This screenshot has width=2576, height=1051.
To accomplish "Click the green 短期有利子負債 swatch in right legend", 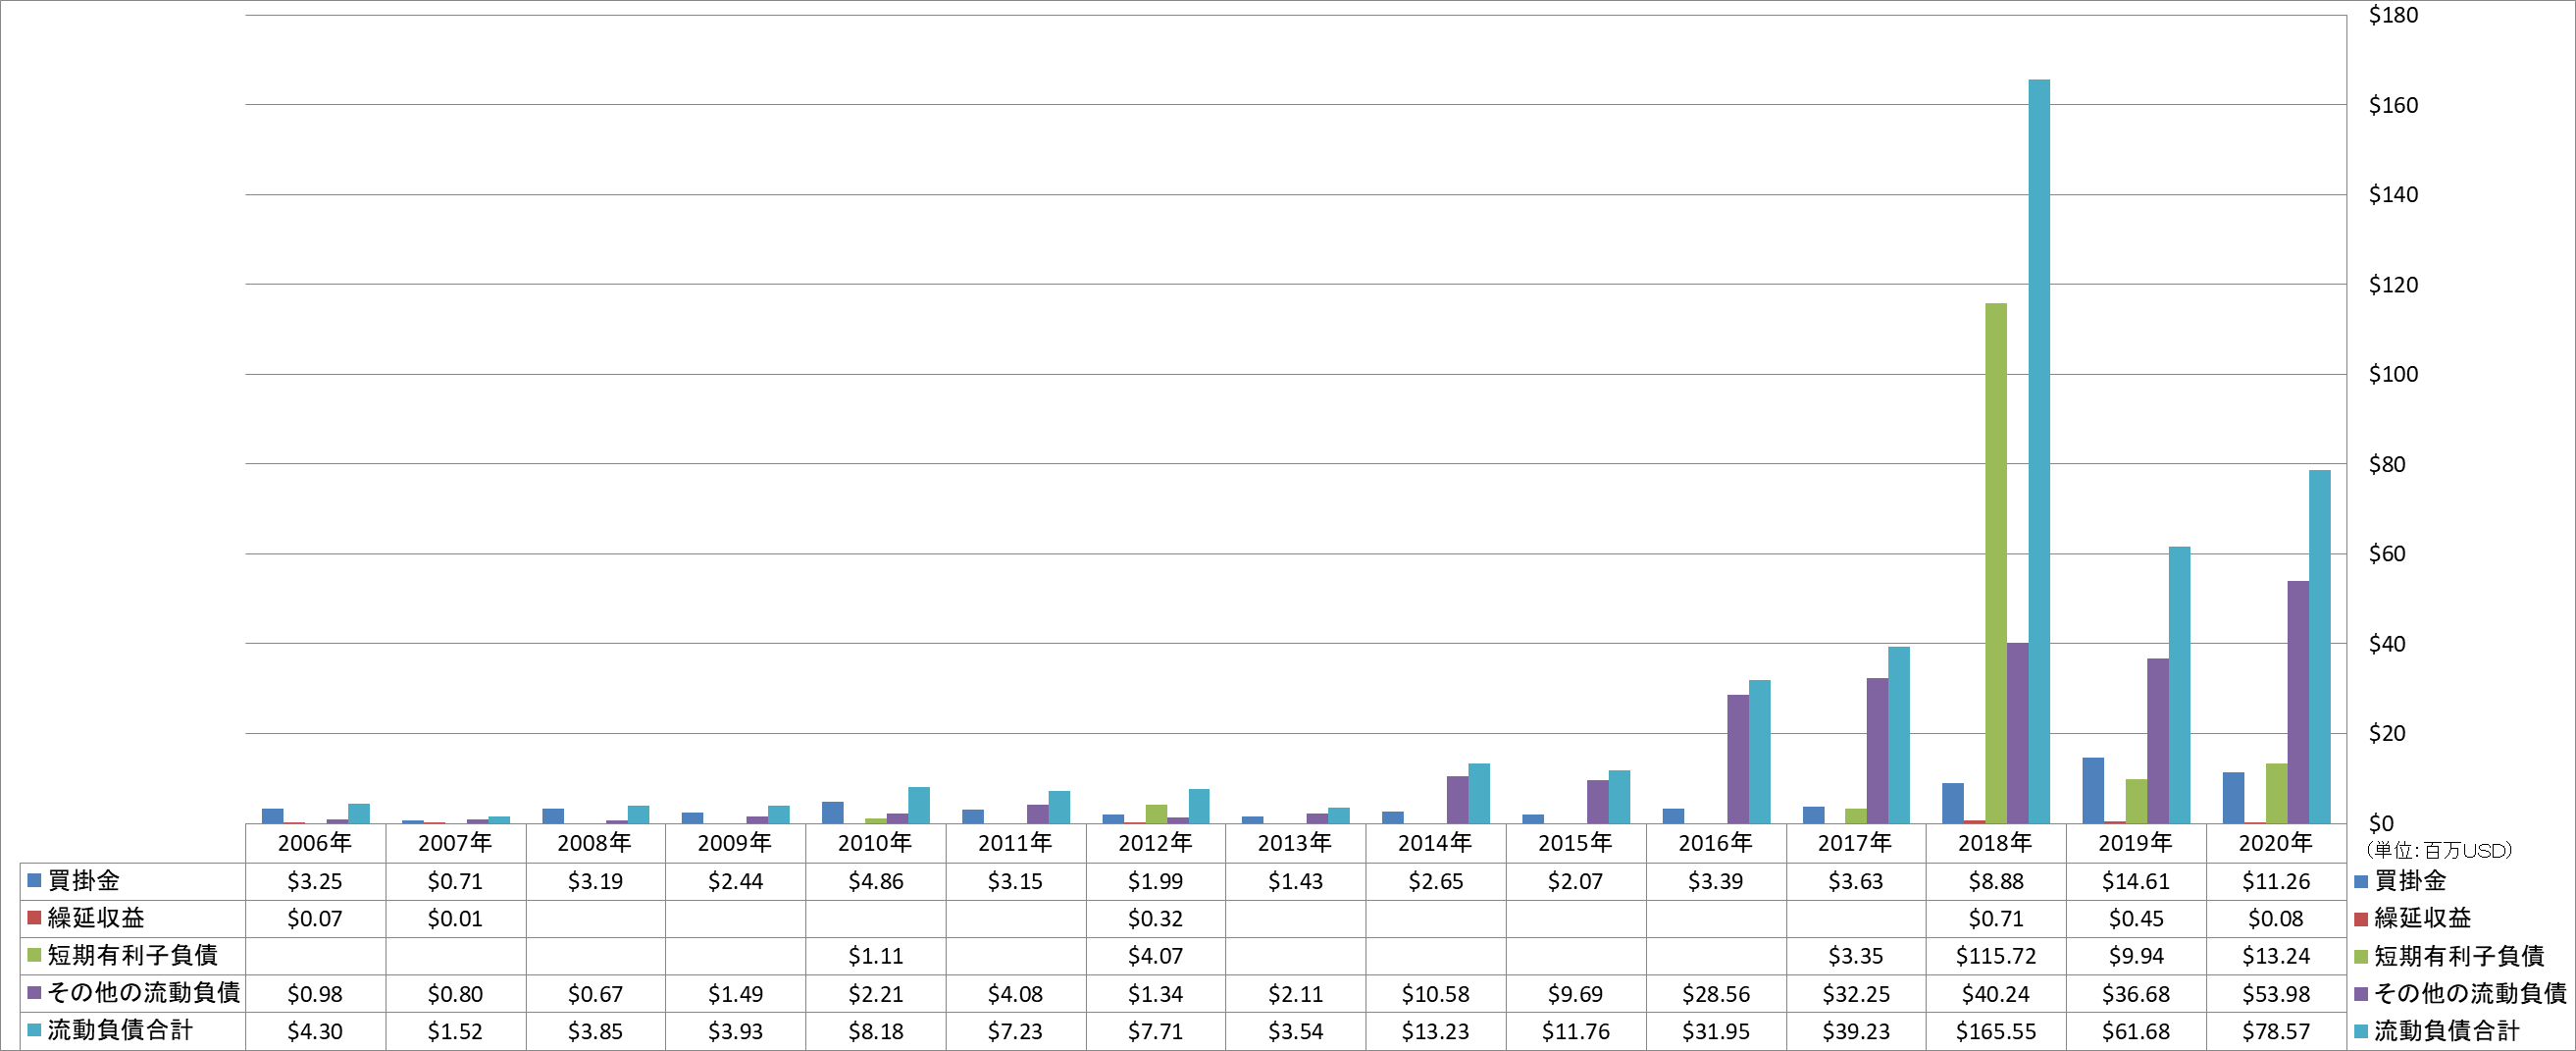I will 2361,956.
